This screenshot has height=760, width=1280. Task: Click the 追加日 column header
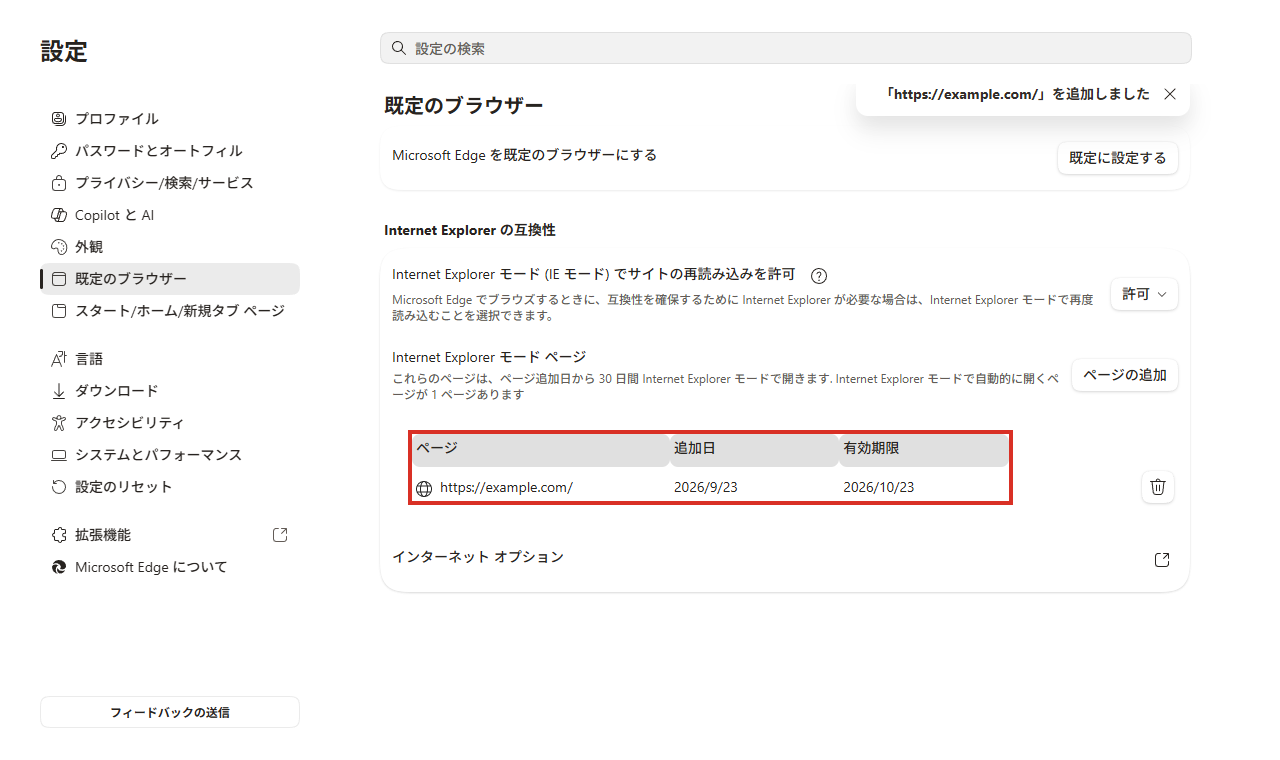(x=755, y=449)
